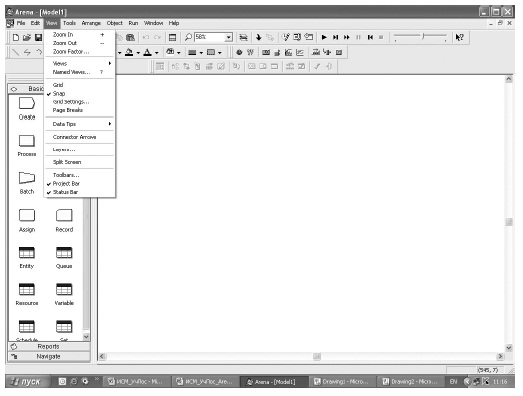Image resolution: width=523 pixels, height=396 pixels.
Task: Start simulation with Go play button
Action: (324, 37)
